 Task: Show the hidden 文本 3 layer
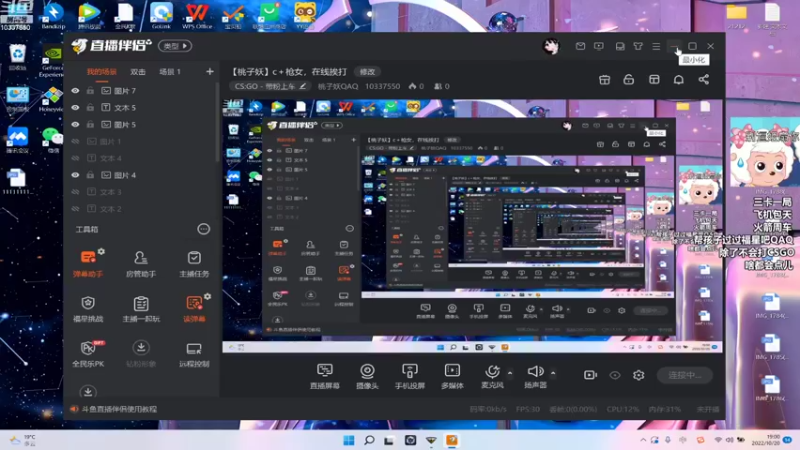76,192
